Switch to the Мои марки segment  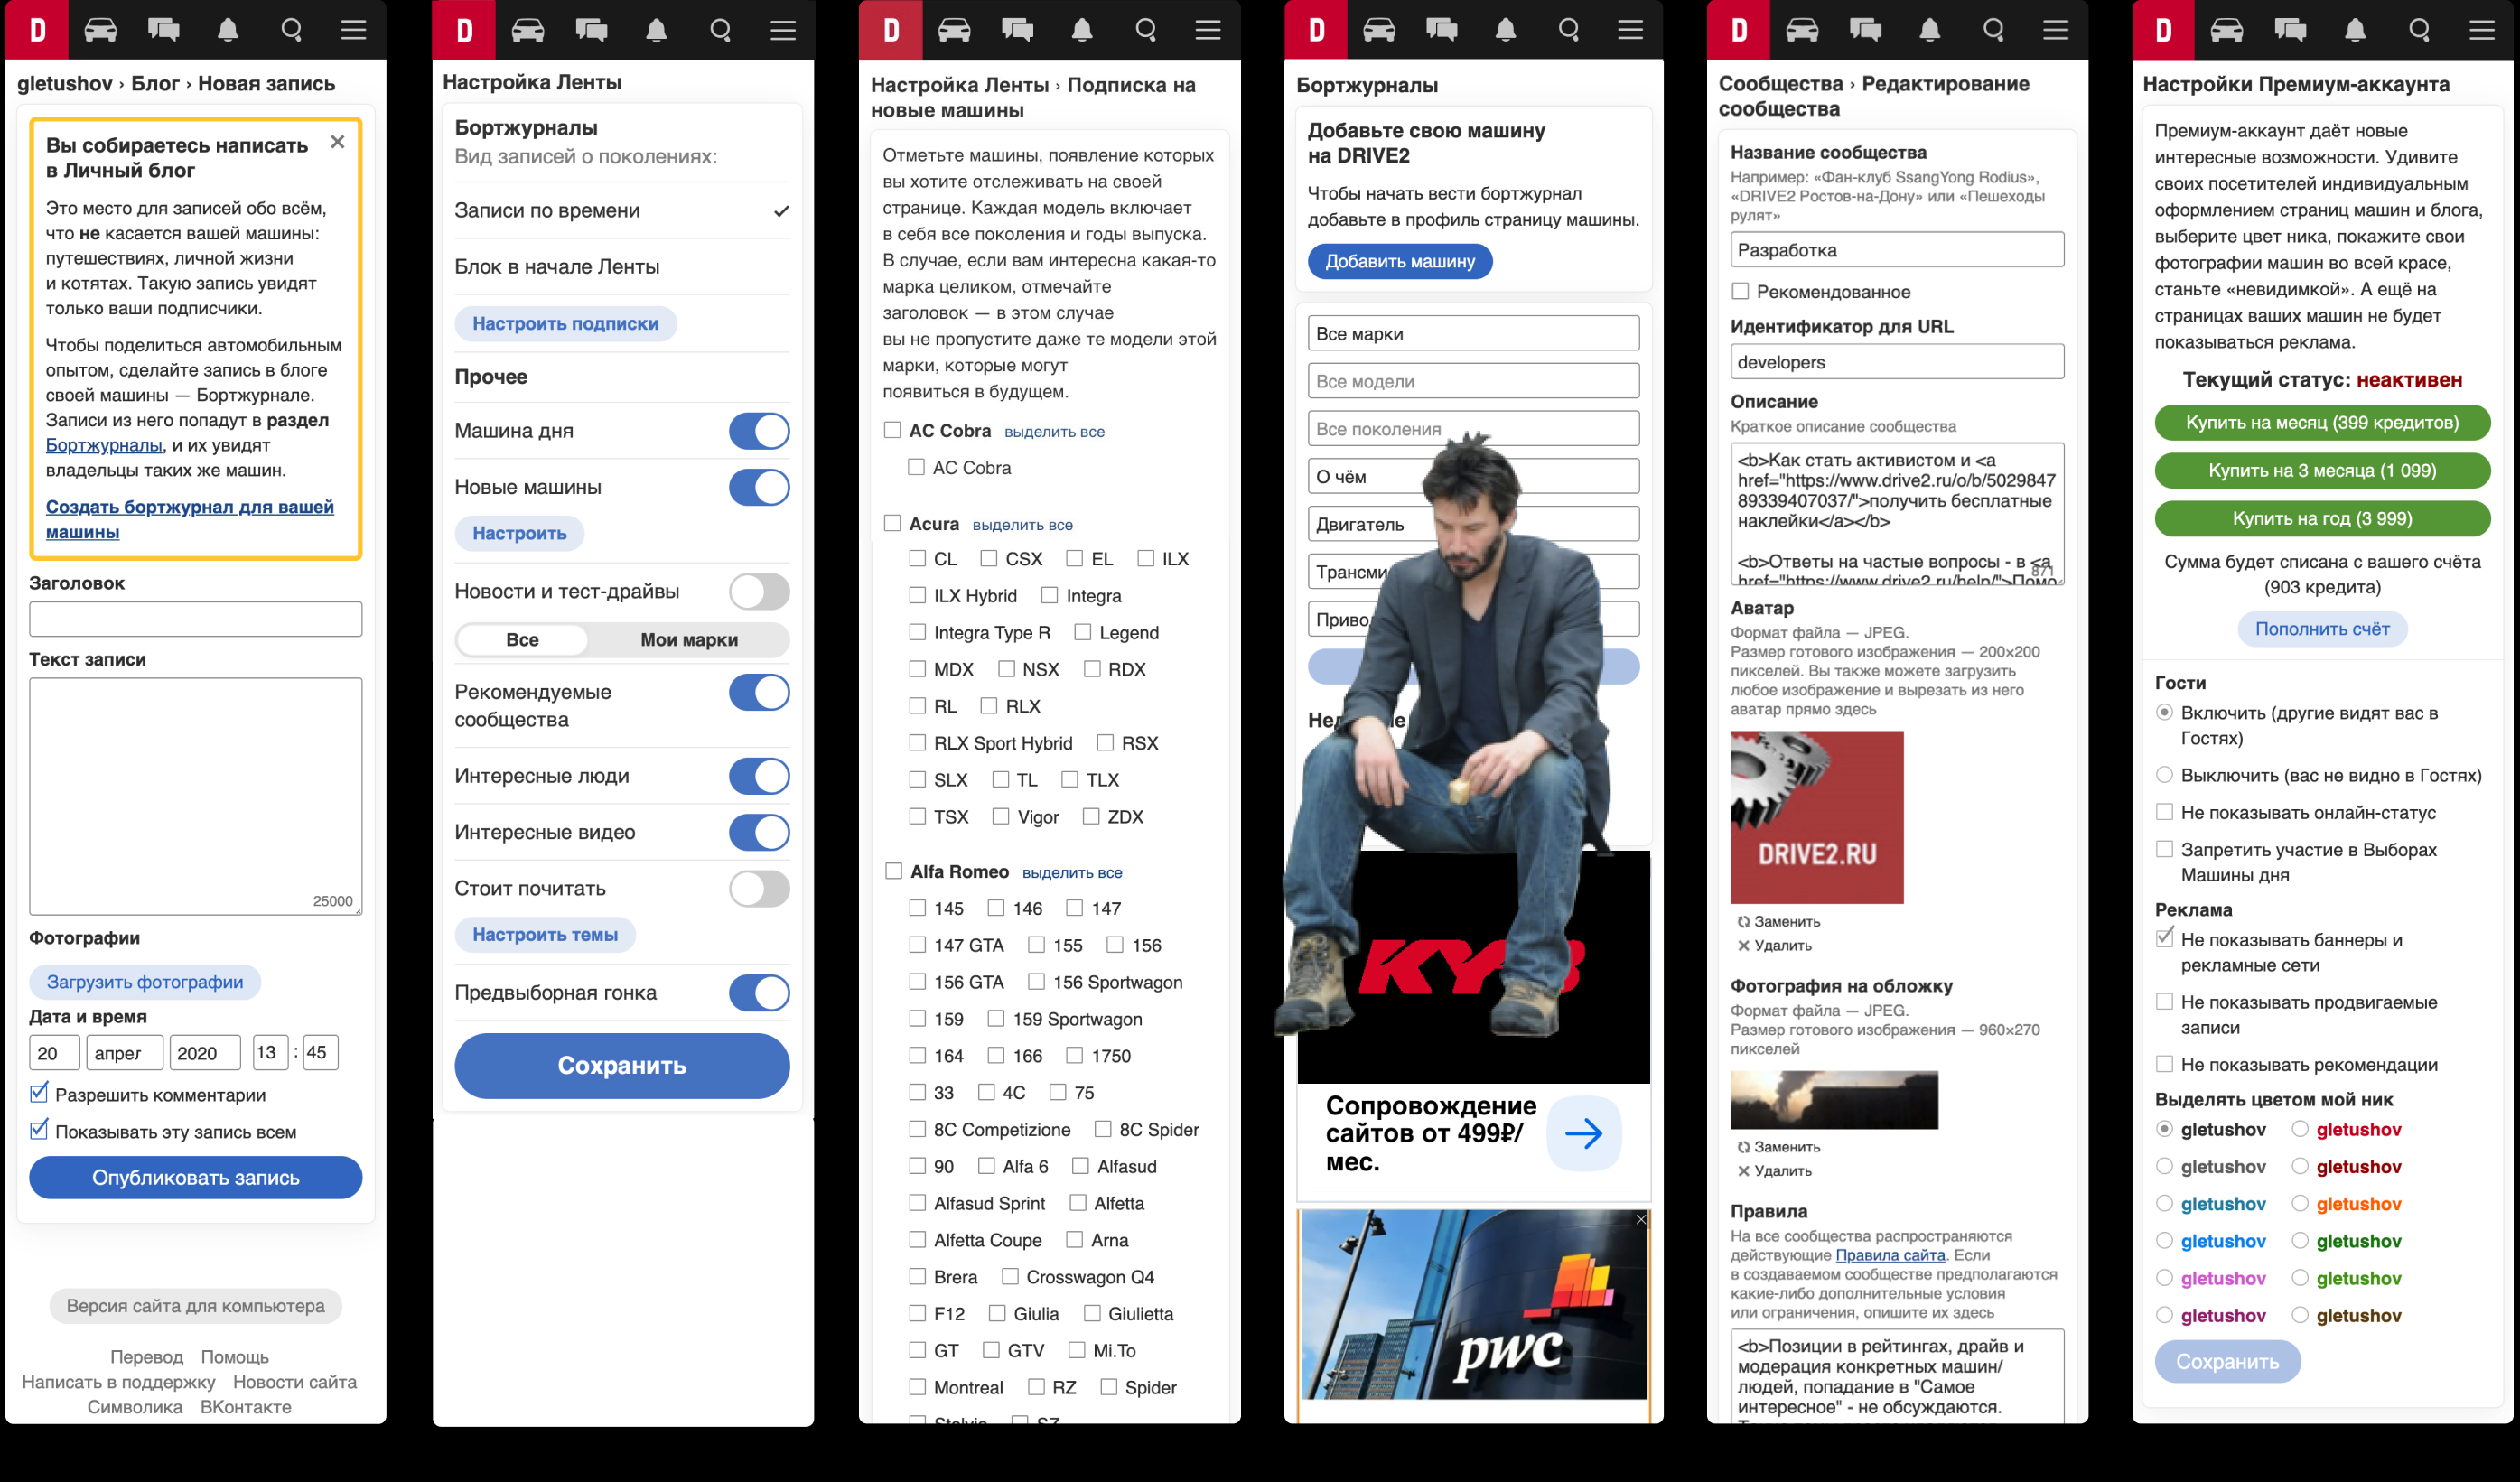click(x=688, y=640)
